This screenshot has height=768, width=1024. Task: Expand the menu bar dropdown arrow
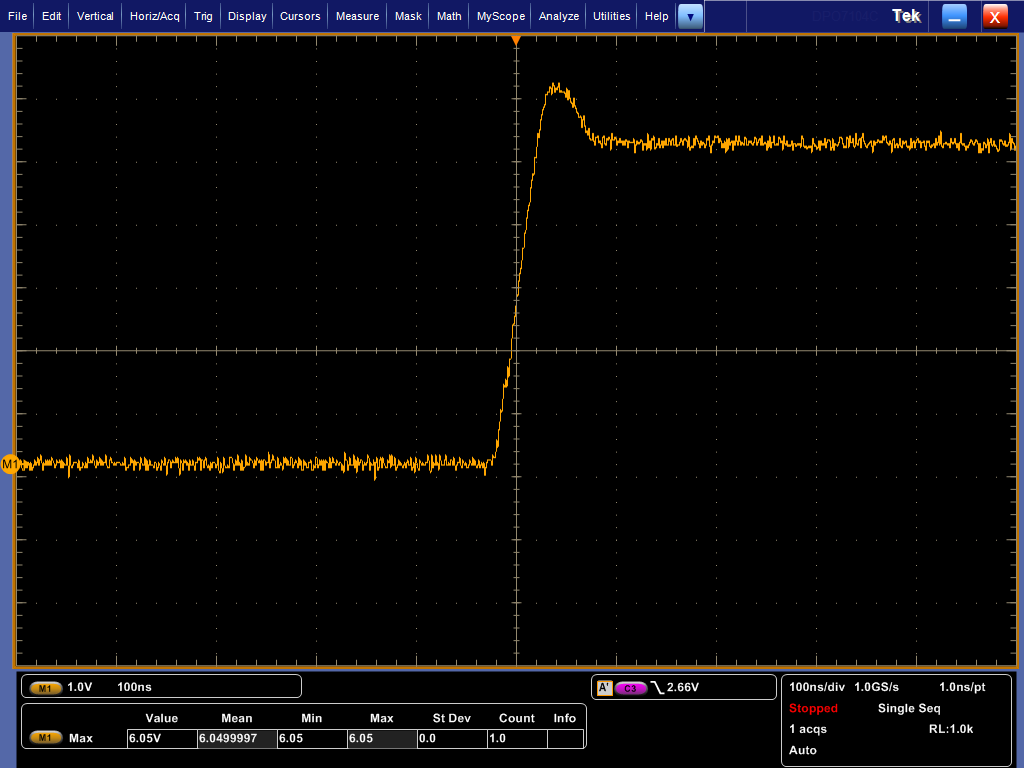click(690, 16)
